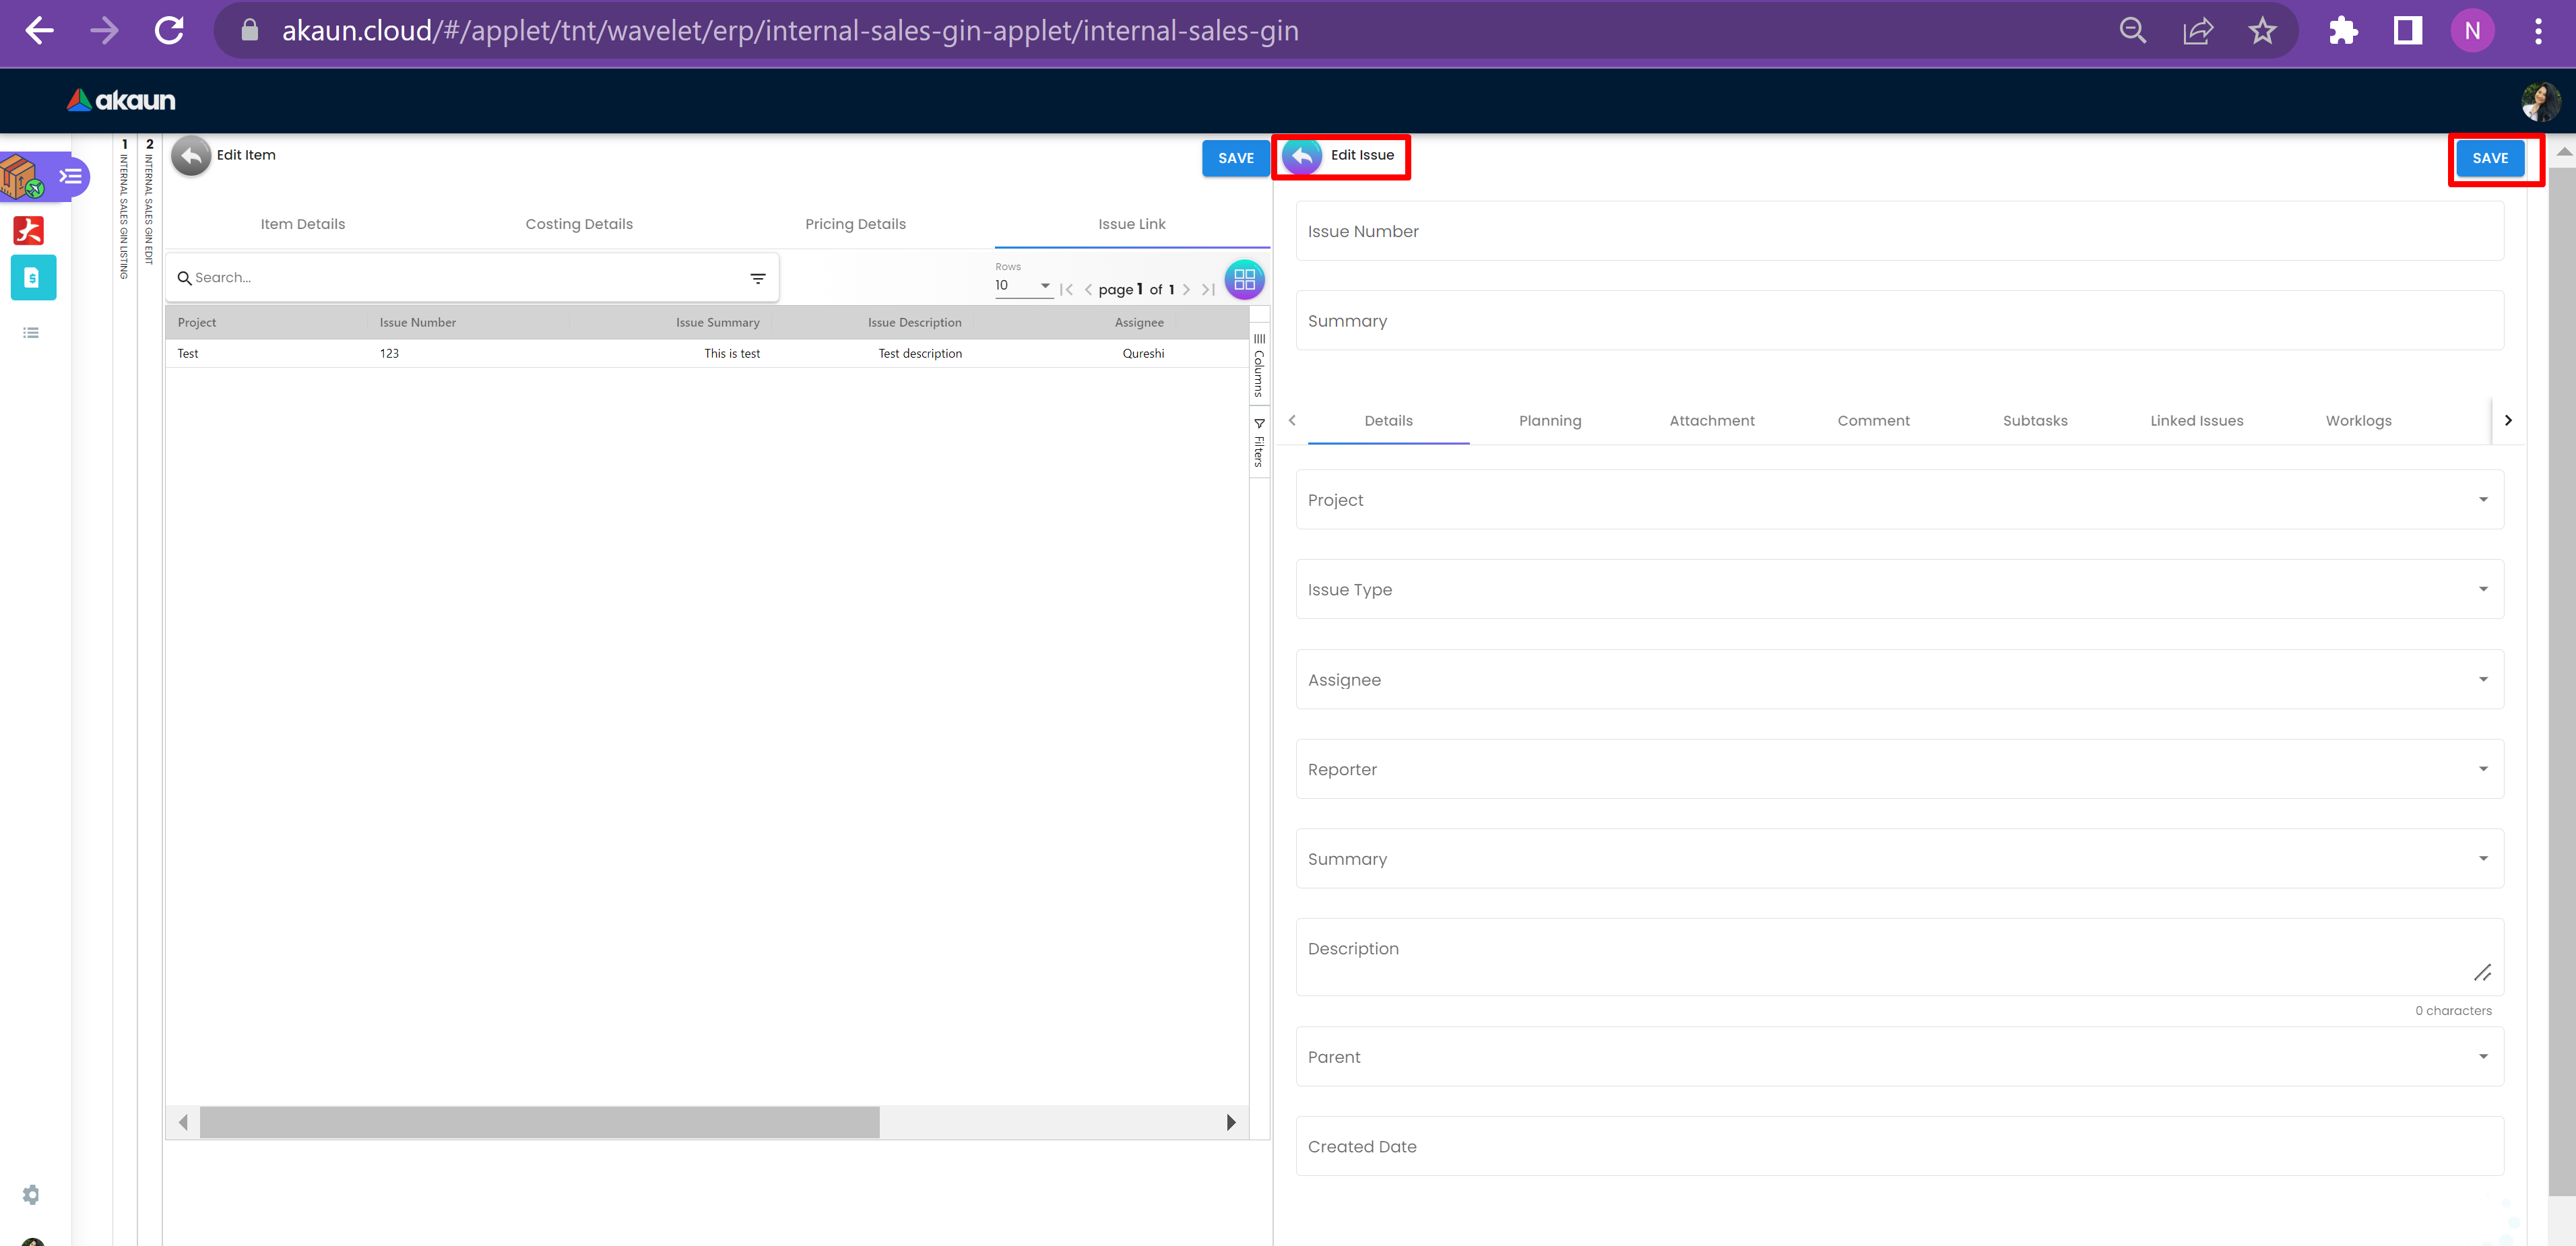Open the Columns side panel
Screen dimensions: 2576x1246
click(1259, 365)
